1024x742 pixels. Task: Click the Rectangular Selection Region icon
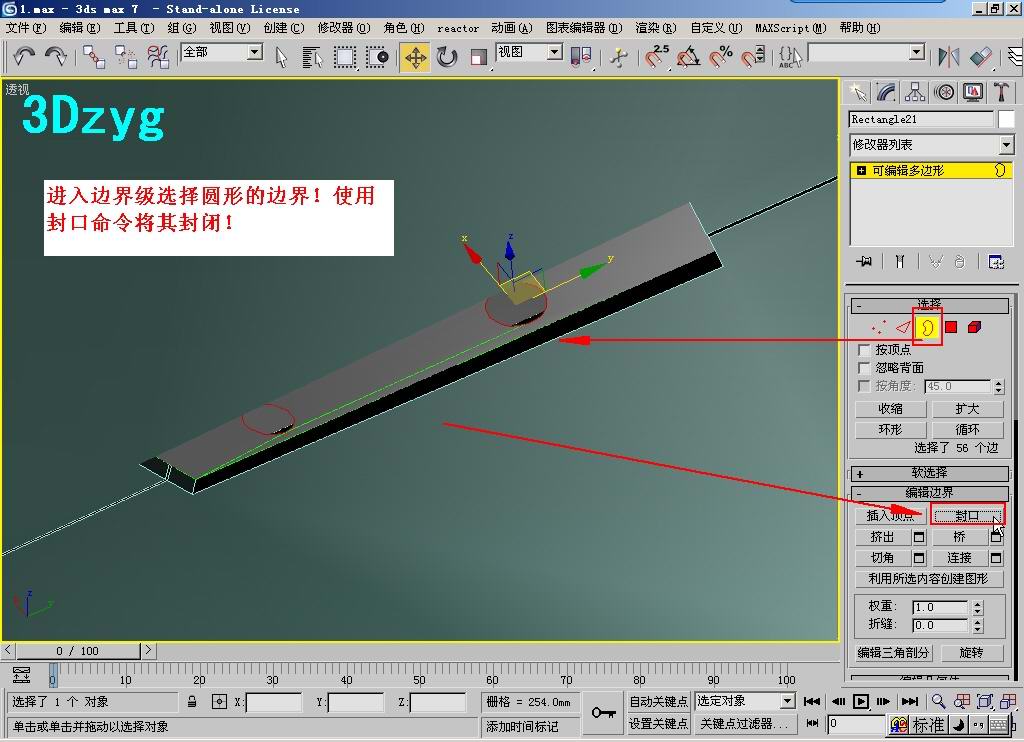345,57
